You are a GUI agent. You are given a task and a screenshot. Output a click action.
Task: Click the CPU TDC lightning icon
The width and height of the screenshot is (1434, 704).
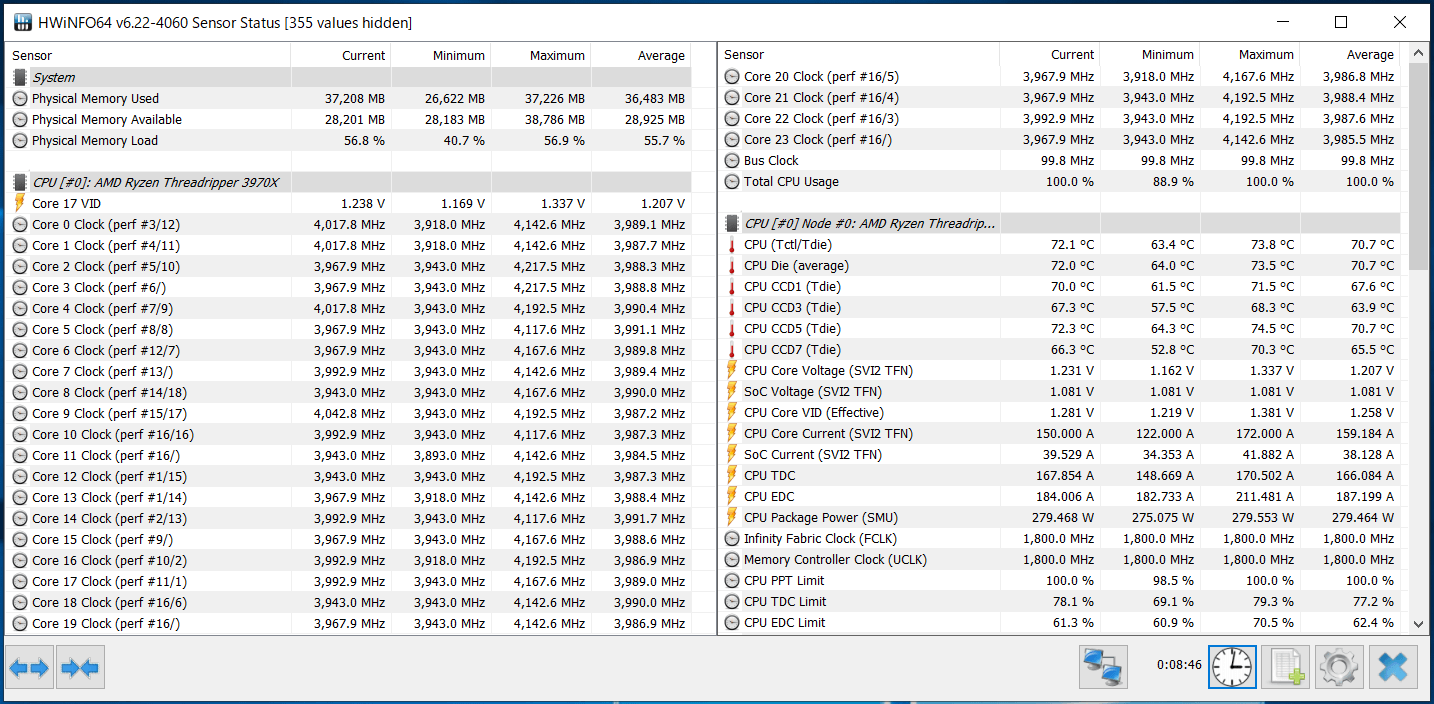[732, 476]
